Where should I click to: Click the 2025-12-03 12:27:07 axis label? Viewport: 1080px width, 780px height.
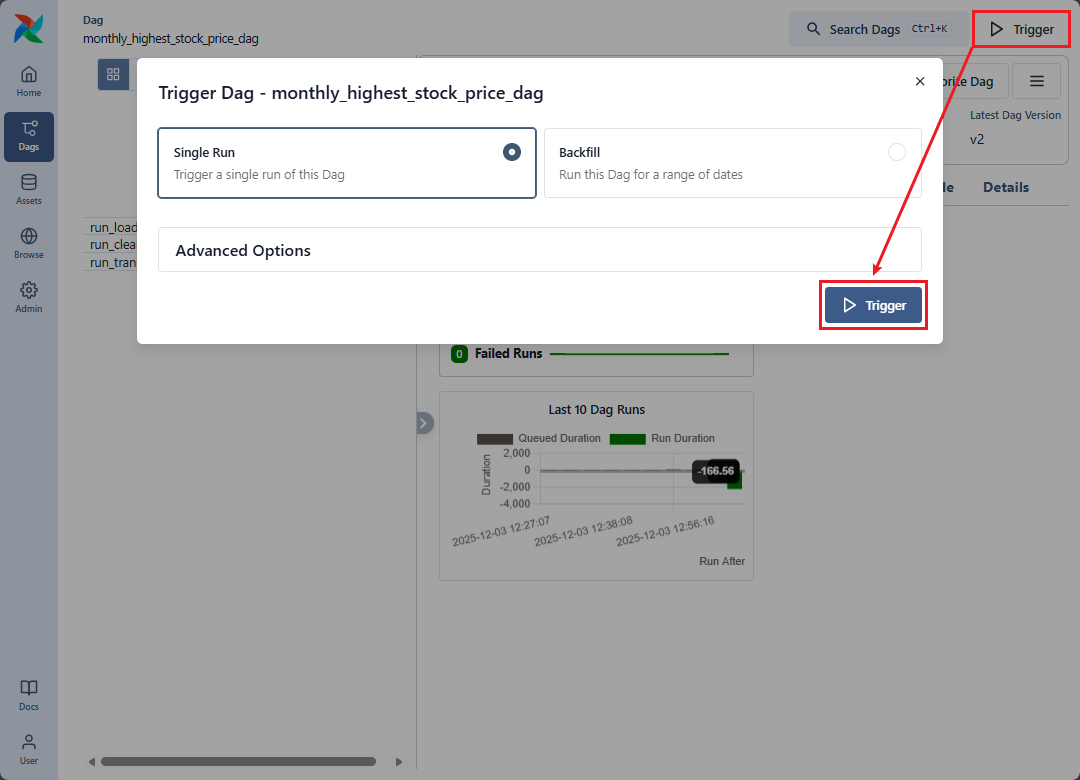click(x=501, y=531)
